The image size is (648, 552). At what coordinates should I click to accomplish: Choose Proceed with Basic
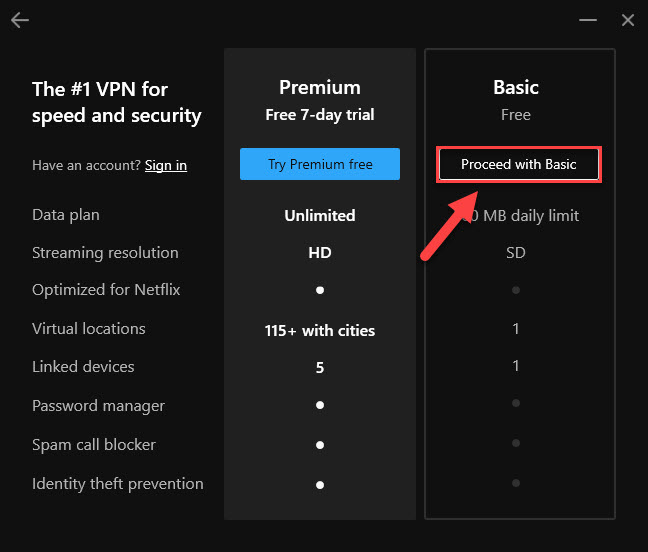pos(519,164)
